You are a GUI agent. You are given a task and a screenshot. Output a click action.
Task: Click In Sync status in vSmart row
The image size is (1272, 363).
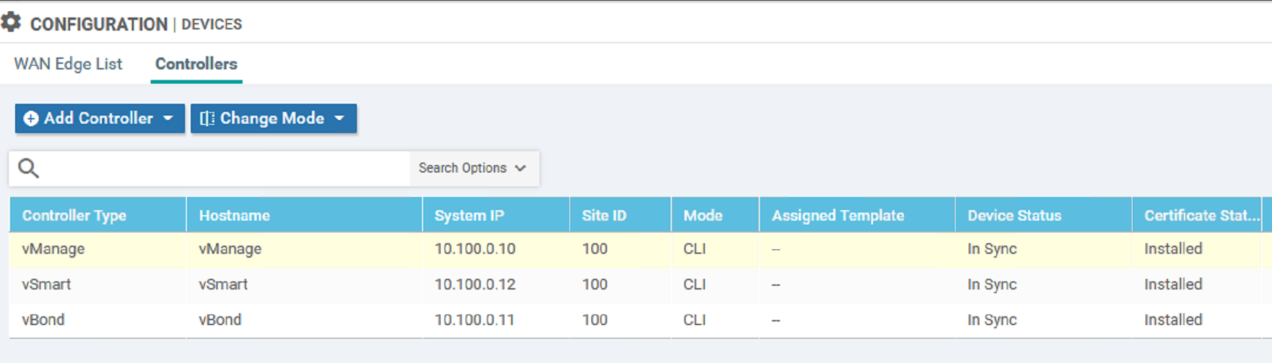click(992, 285)
